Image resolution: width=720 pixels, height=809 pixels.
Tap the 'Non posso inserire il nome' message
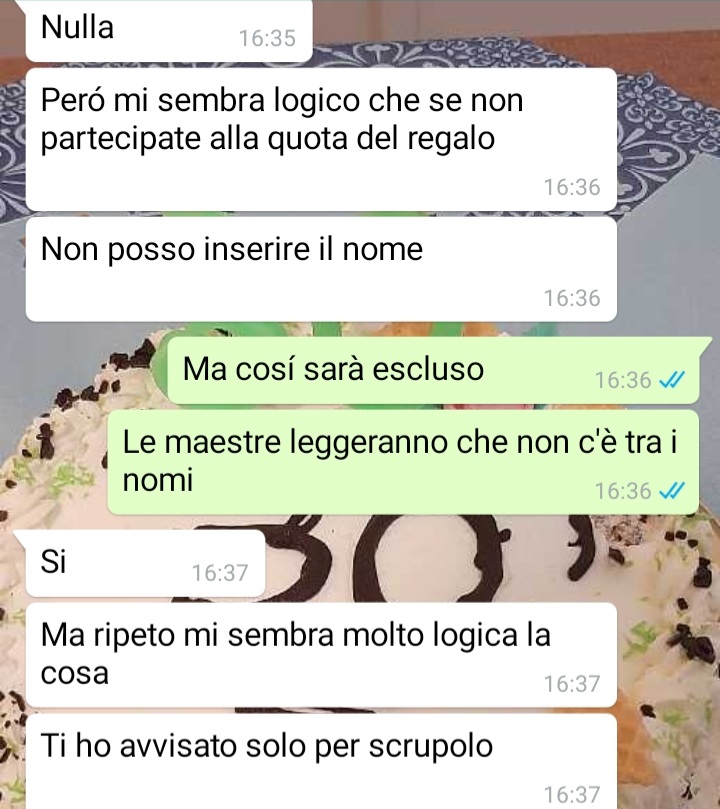(x=321, y=269)
